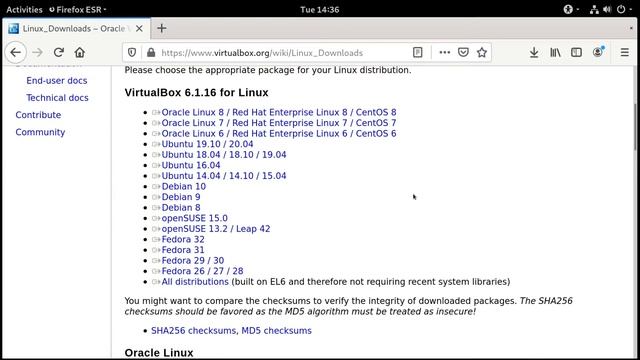Download Oracle Linux 8 / CentOS 8 package
Image resolution: width=640 pixels, height=360 pixels.
click(x=279, y=112)
